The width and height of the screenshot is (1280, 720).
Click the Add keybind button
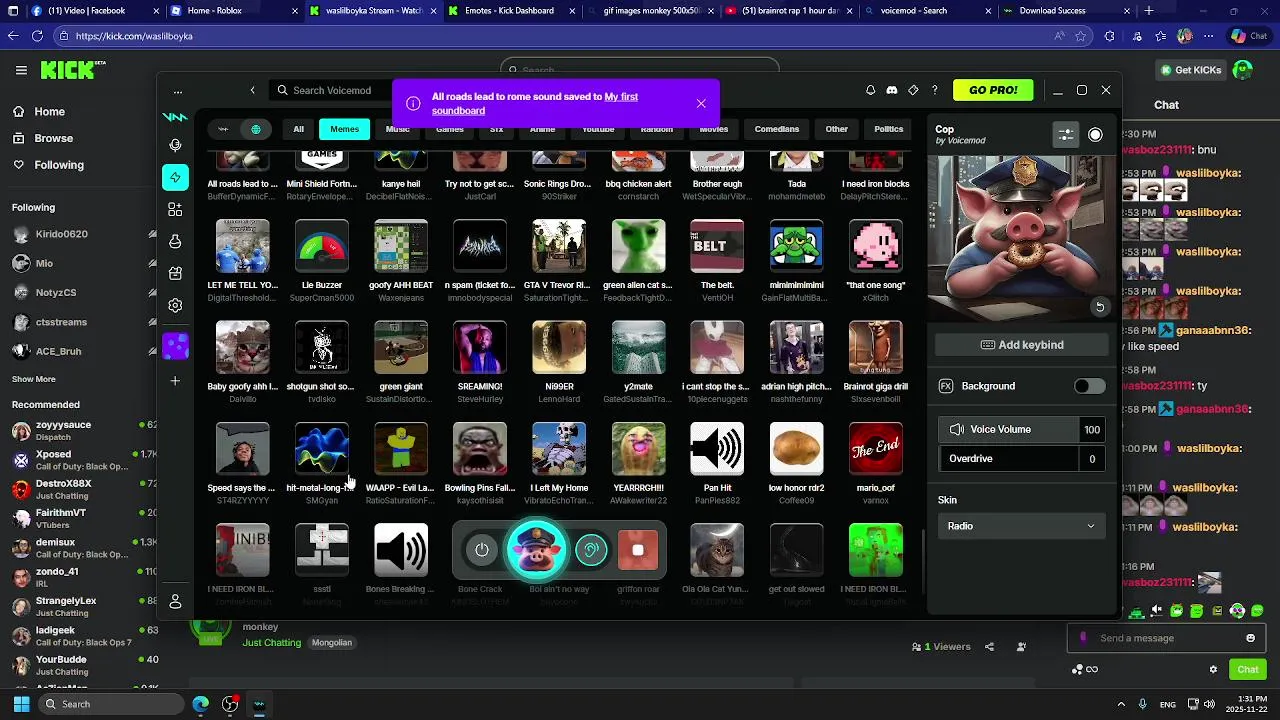(1021, 345)
